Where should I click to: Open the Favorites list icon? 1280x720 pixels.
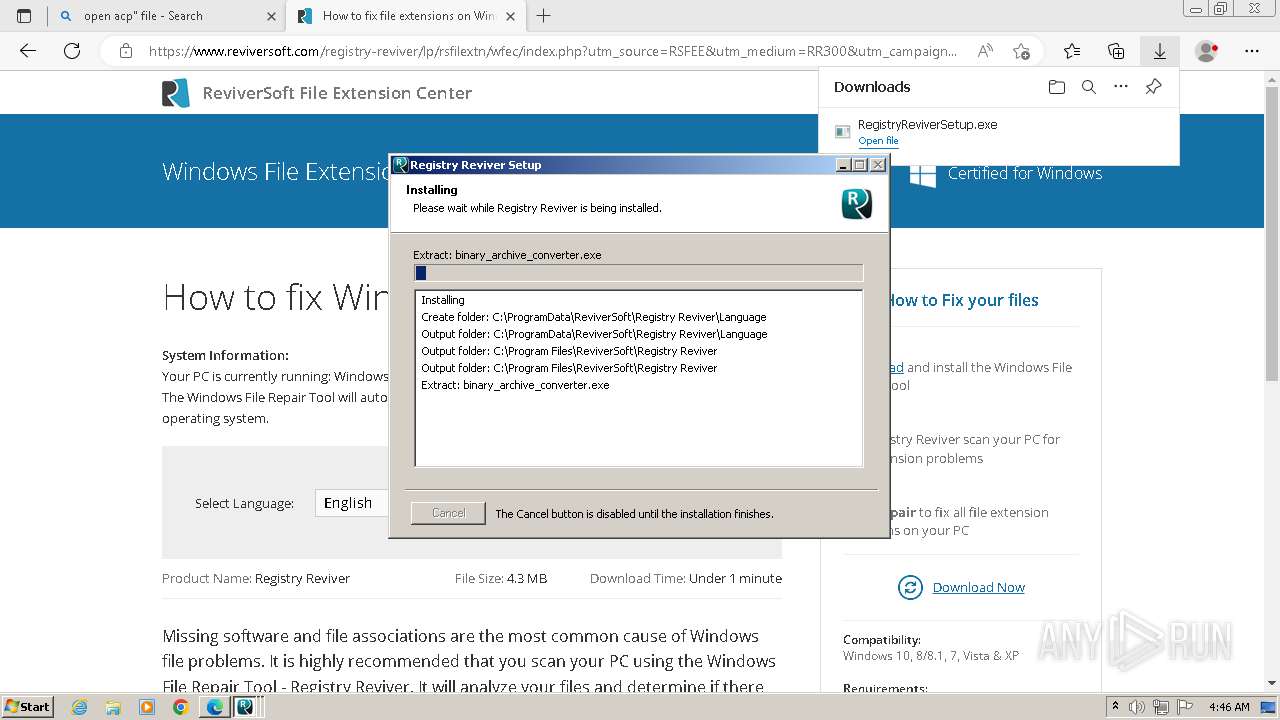[x=1072, y=51]
